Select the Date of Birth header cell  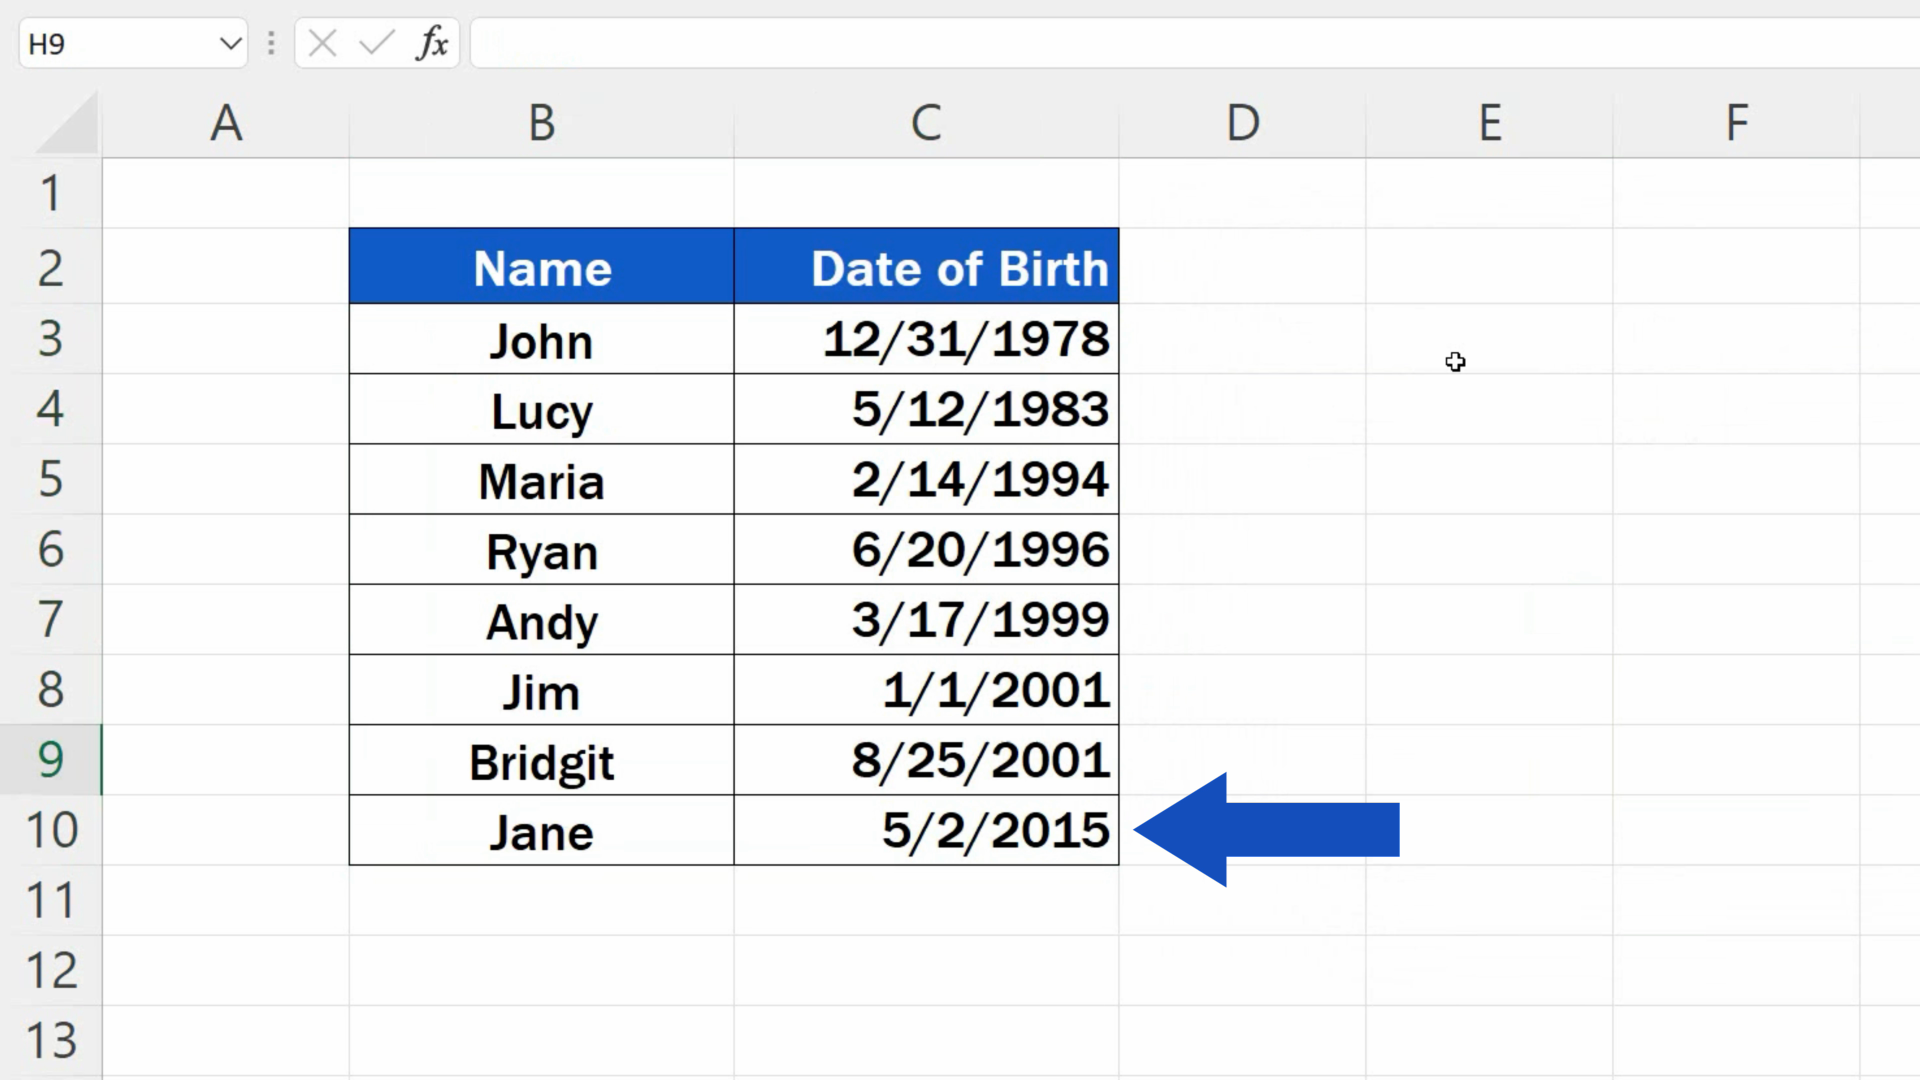click(x=926, y=266)
